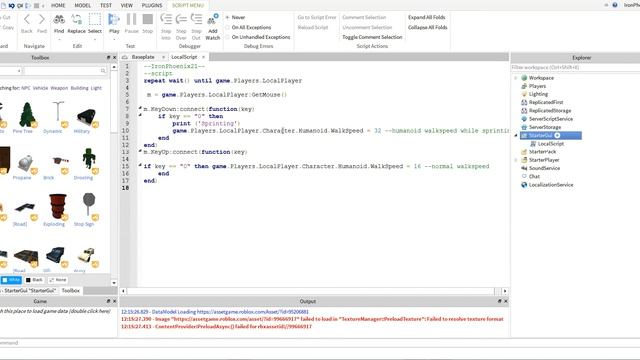Close the Output panel
The image size is (640, 360).
coord(506,301)
